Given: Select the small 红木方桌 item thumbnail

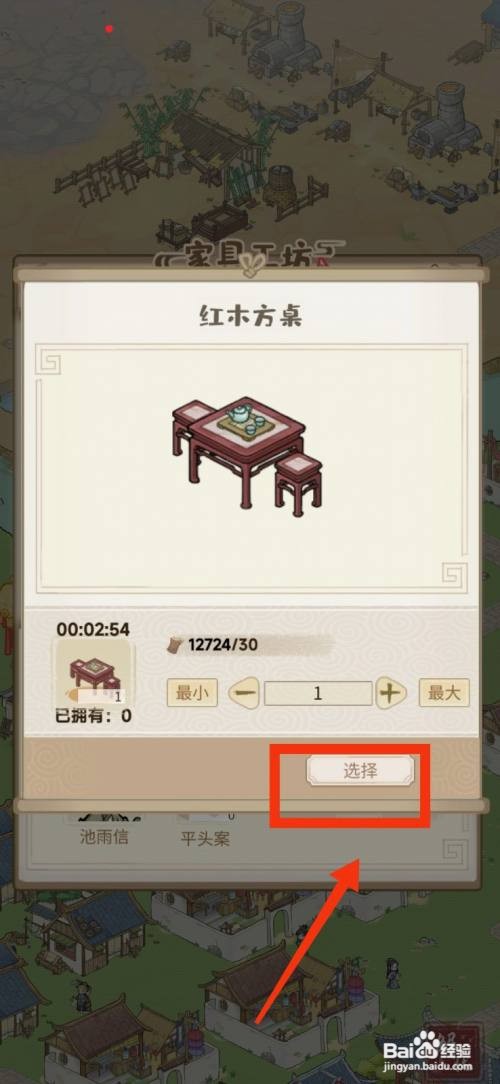Looking at the screenshot, I should pyautogui.click(x=95, y=673).
